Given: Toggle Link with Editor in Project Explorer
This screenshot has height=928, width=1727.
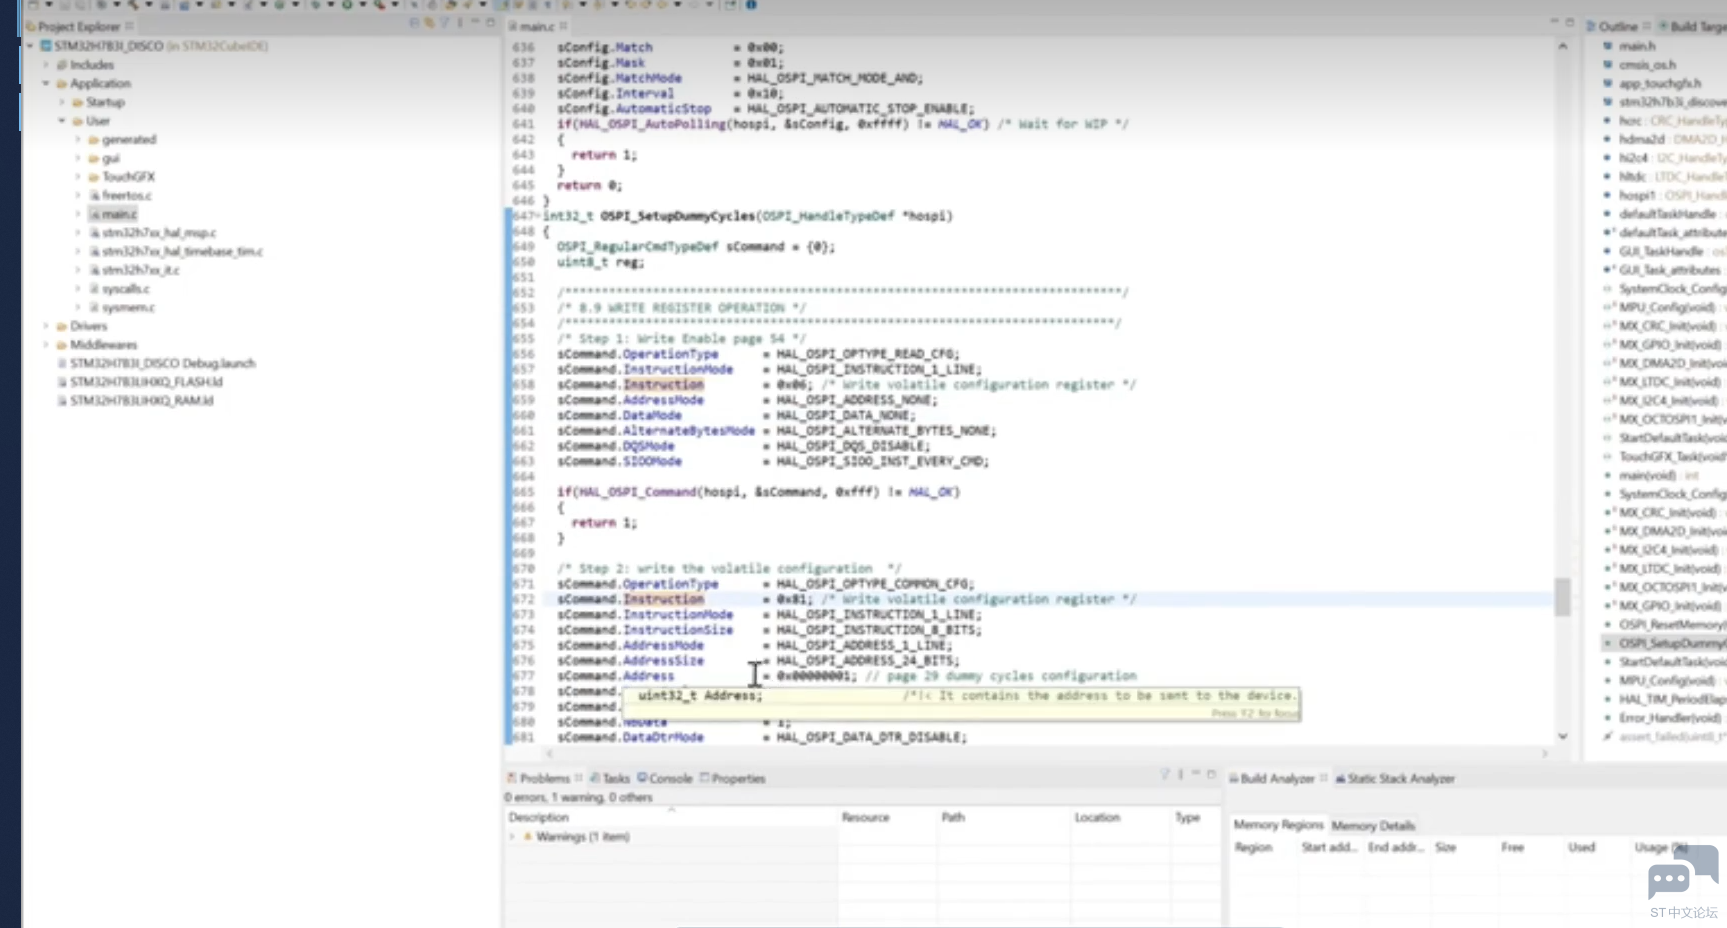Looking at the screenshot, I should (x=429, y=24).
